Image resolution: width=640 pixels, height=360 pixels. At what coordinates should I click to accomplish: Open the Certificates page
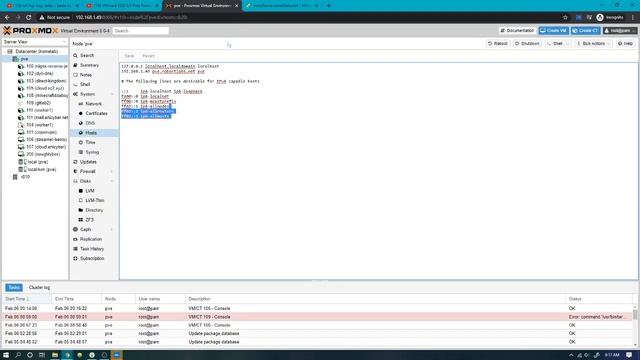96,113
